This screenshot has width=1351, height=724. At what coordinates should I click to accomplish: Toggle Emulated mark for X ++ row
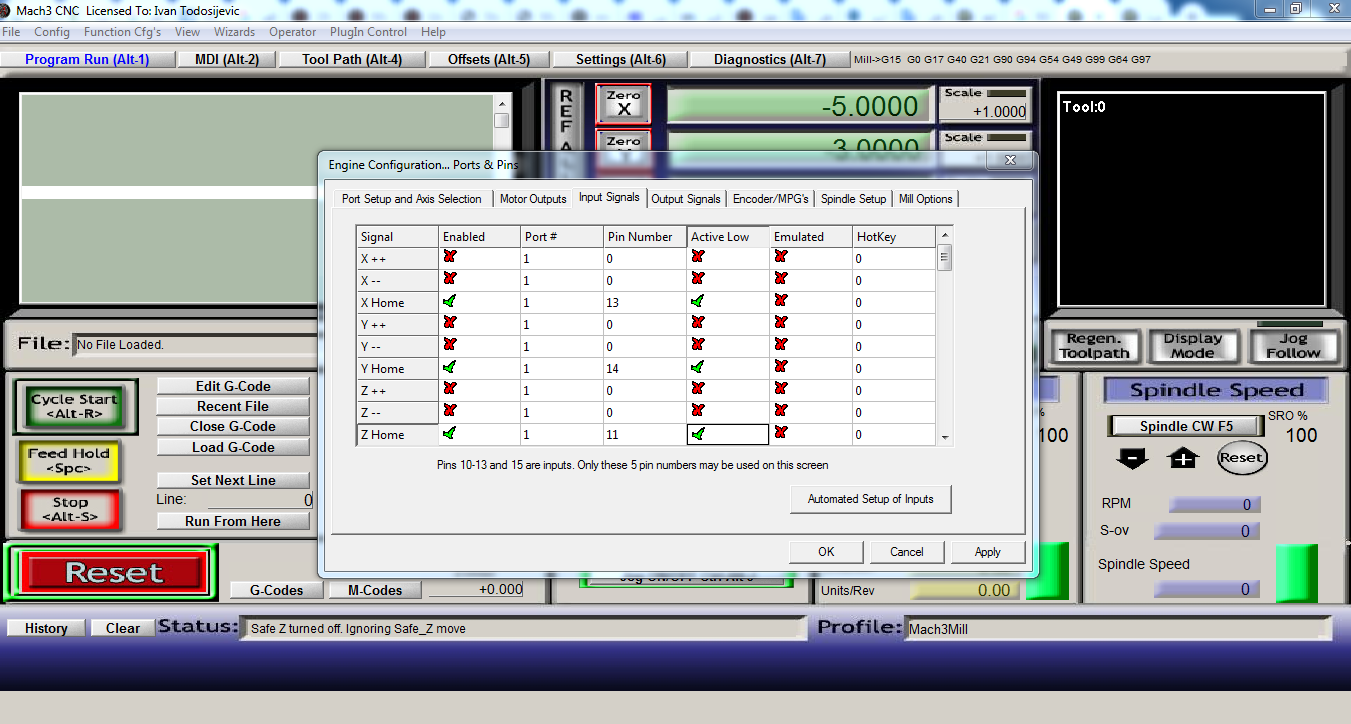pyautogui.click(x=780, y=257)
